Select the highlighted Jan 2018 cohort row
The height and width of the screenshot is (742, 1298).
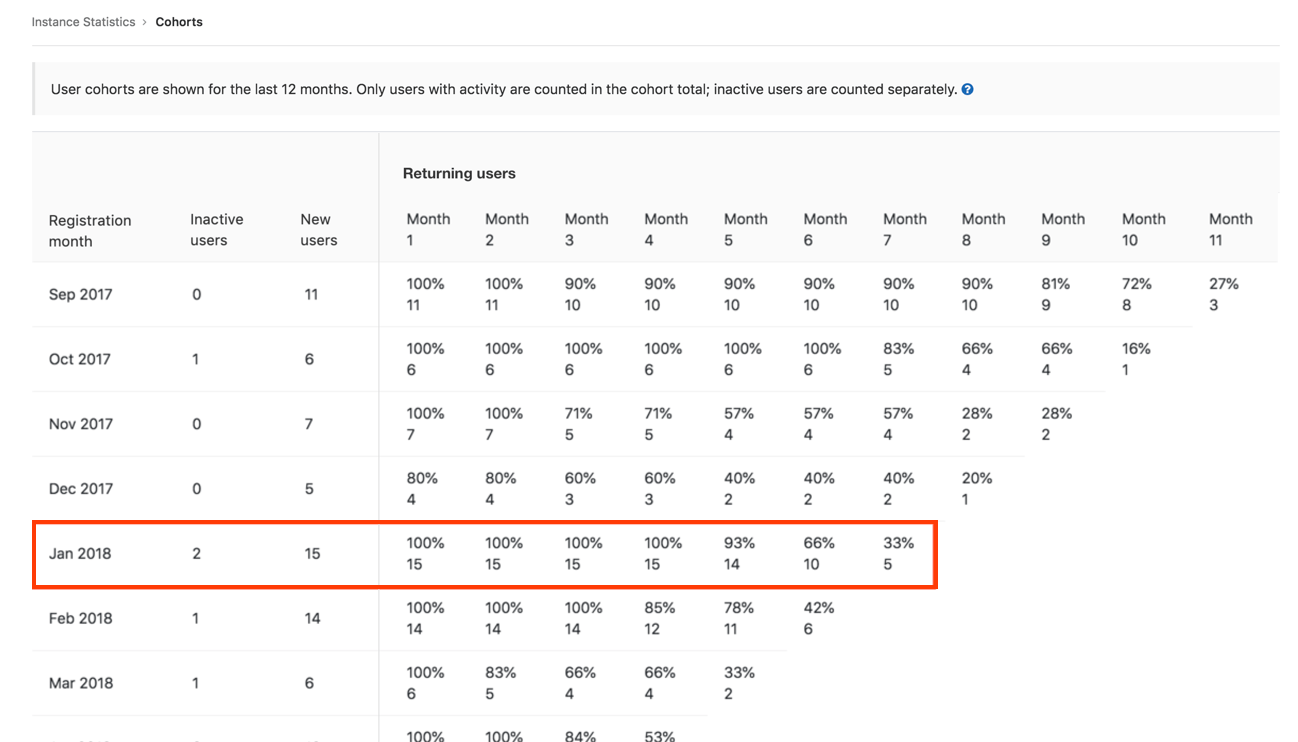coord(300,554)
